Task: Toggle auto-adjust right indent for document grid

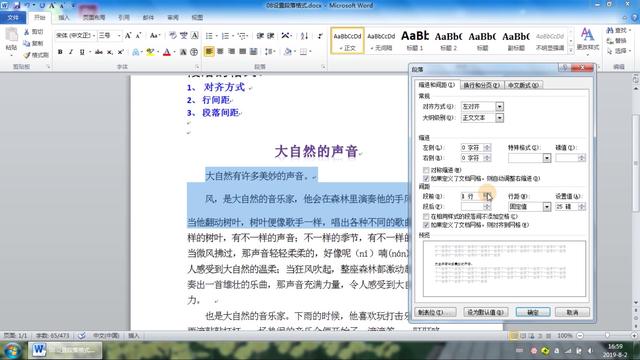Action: pos(426,178)
